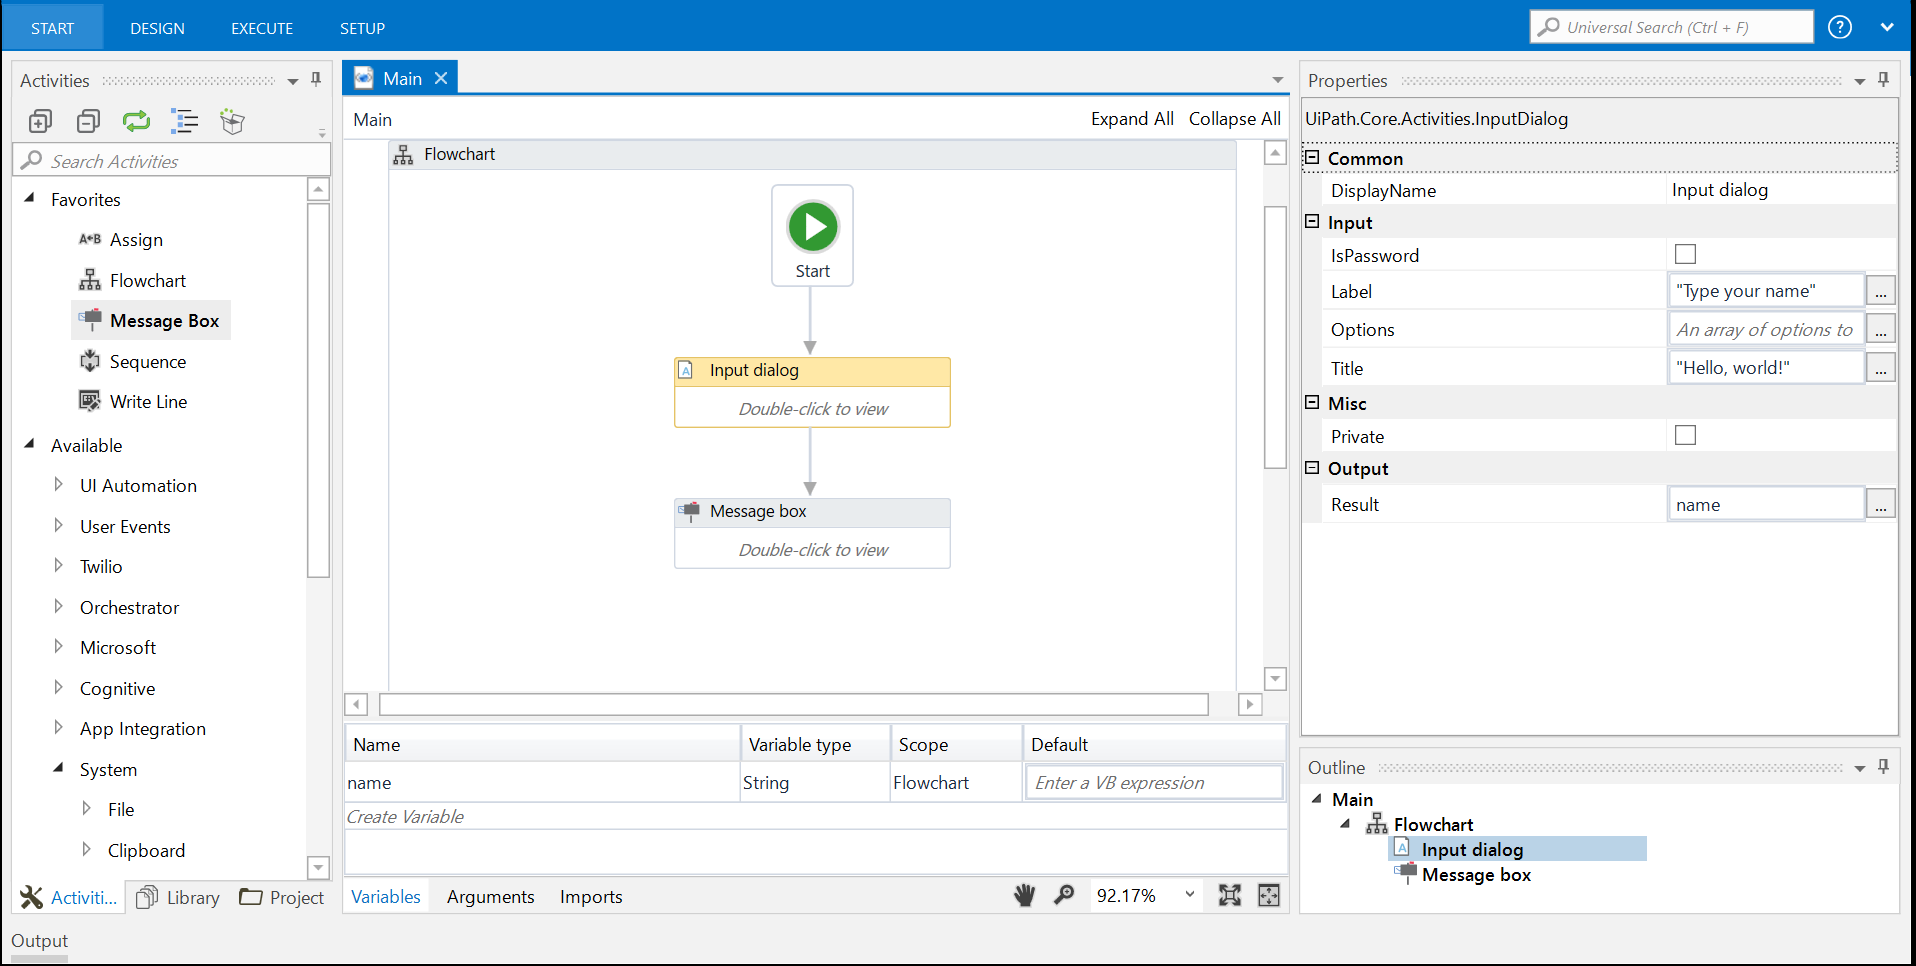Click the Collapse All link

1234,119
